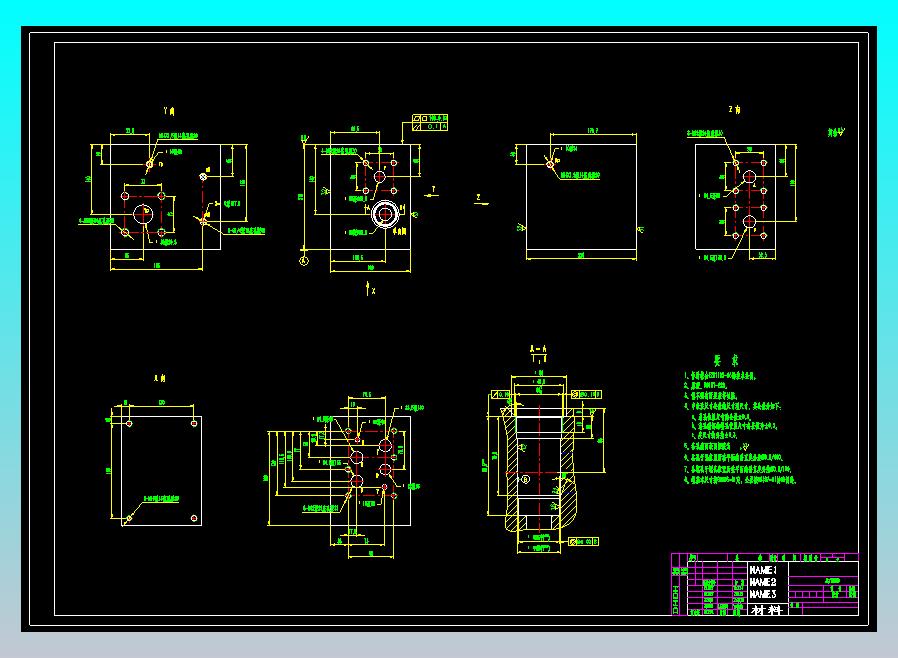Select the NAME2 text in title block
Screen dimensions: 898x658
point(763,582)
